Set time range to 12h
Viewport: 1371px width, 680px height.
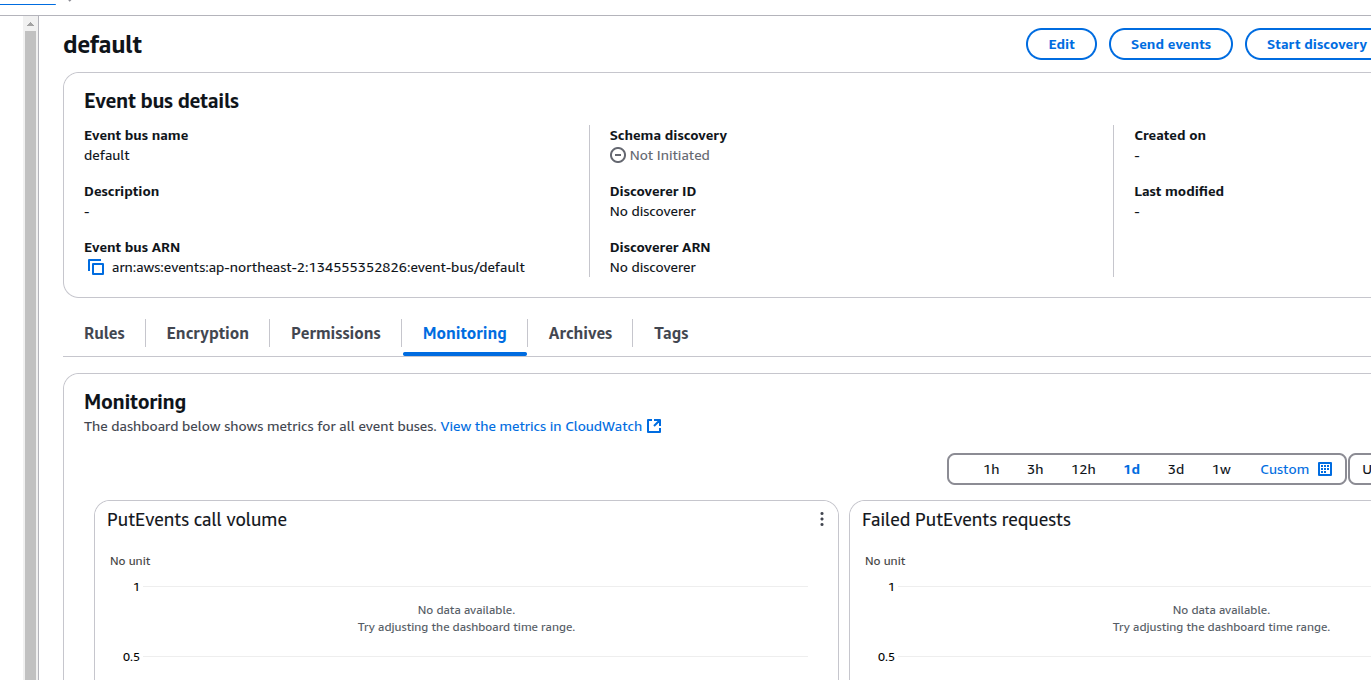tap(1083, 469)
